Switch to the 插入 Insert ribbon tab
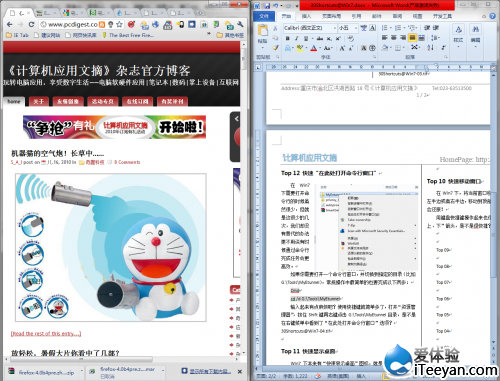 pos(306,16)
